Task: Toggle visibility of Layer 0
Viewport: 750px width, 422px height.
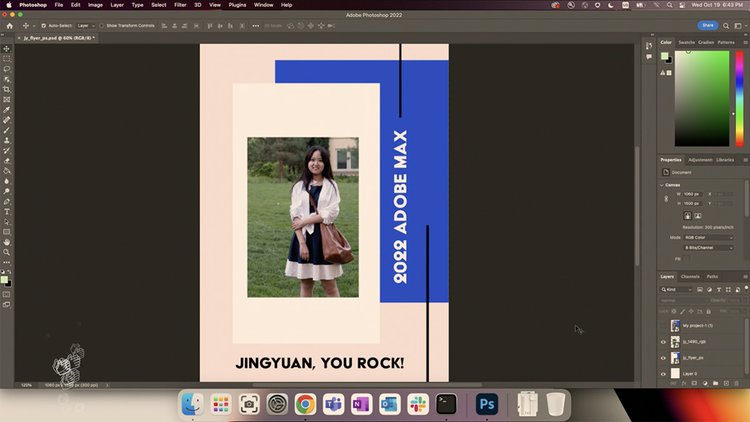Action: 663,373
